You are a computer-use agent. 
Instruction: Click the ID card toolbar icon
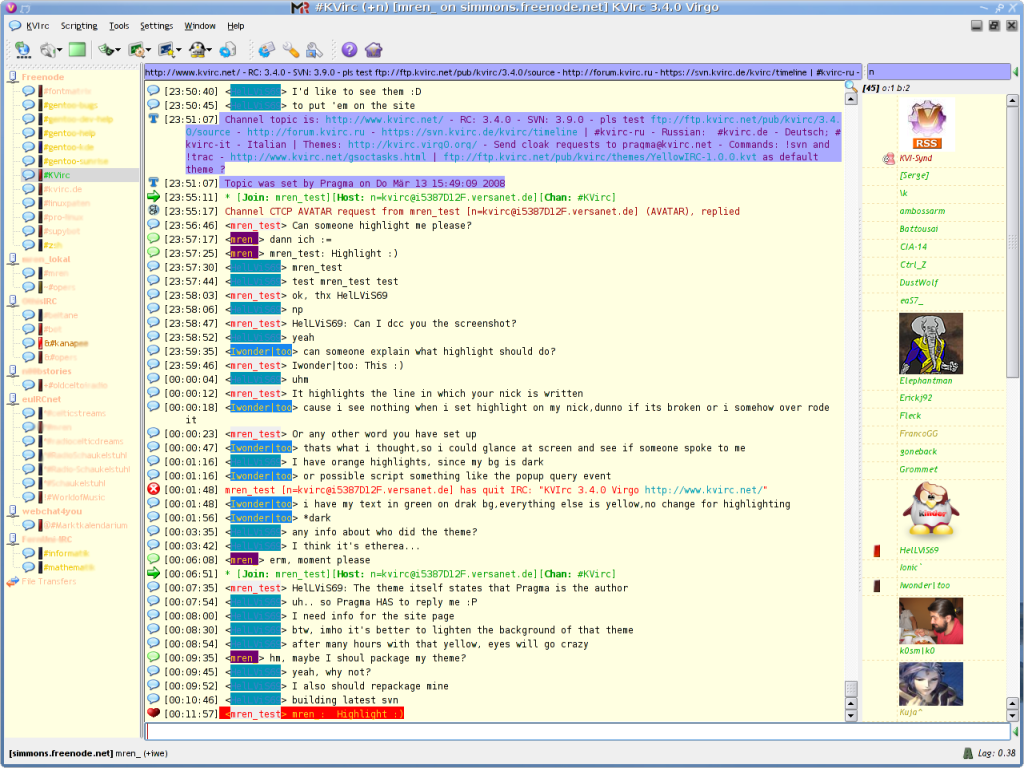pos(266,50)
